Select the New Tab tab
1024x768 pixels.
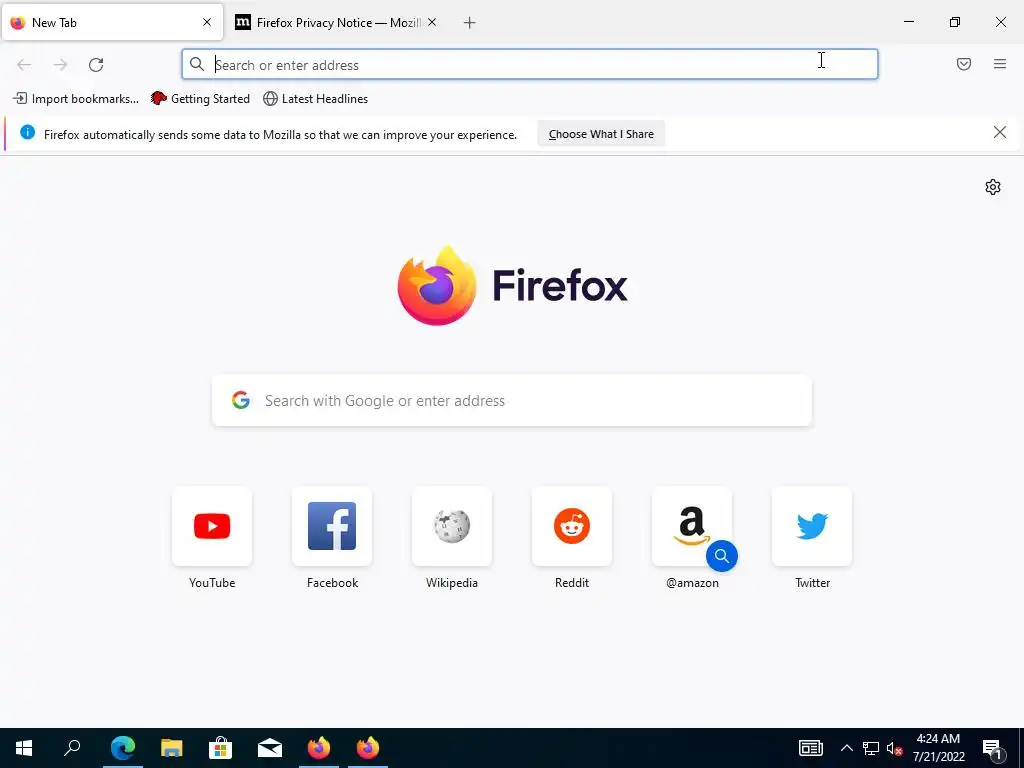tap(112, 23)
